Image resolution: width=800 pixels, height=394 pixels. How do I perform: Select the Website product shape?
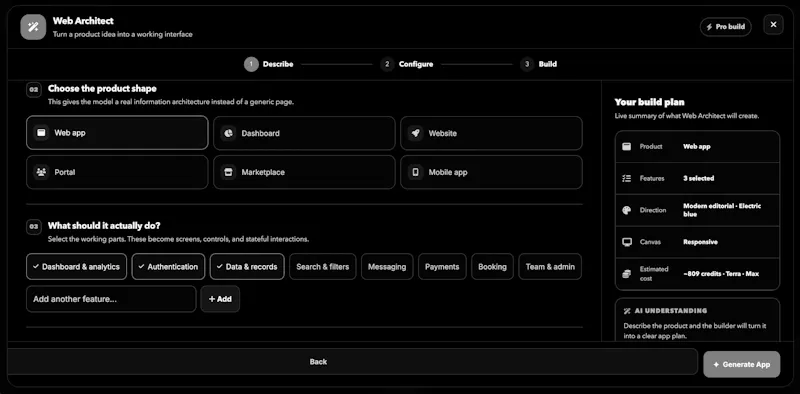(x=491, y=133)
